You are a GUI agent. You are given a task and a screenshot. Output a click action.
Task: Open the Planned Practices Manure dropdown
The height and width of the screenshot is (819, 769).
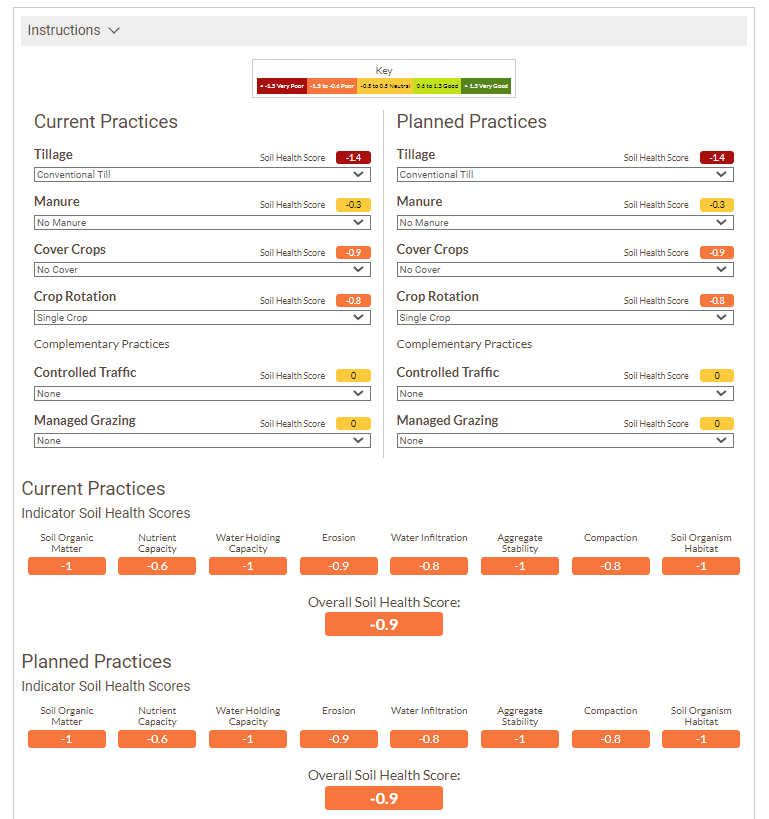(x=565, y=222)
